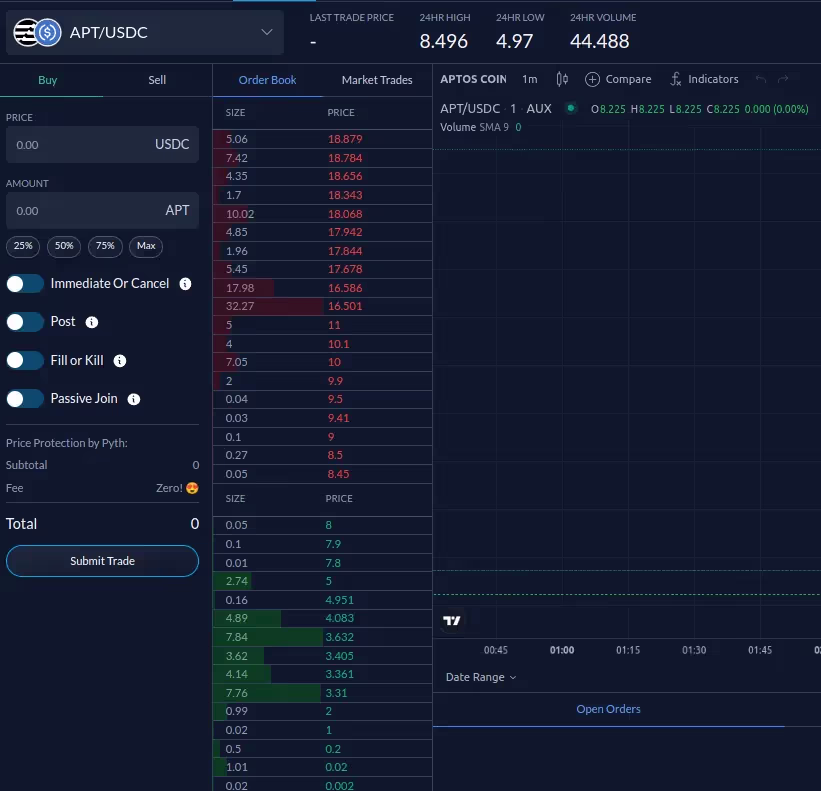Show info icon next to Passive Join
Screen dimensions: 821x791
click(x=134, y=399)
